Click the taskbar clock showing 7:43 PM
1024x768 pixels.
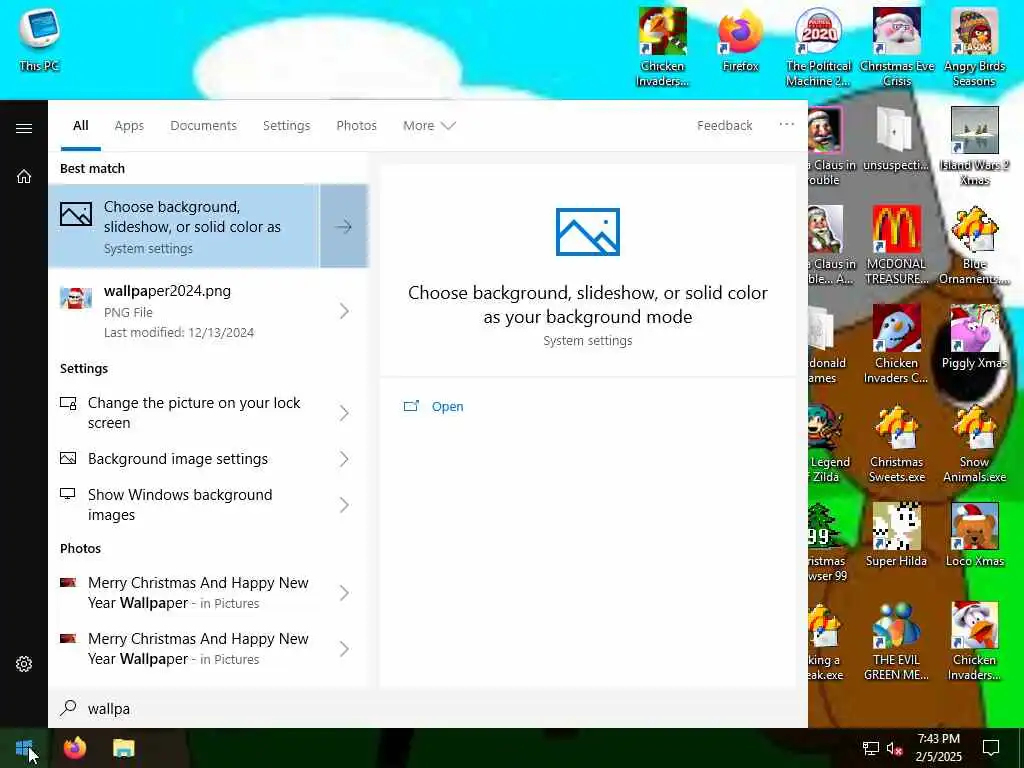(938, 748)
